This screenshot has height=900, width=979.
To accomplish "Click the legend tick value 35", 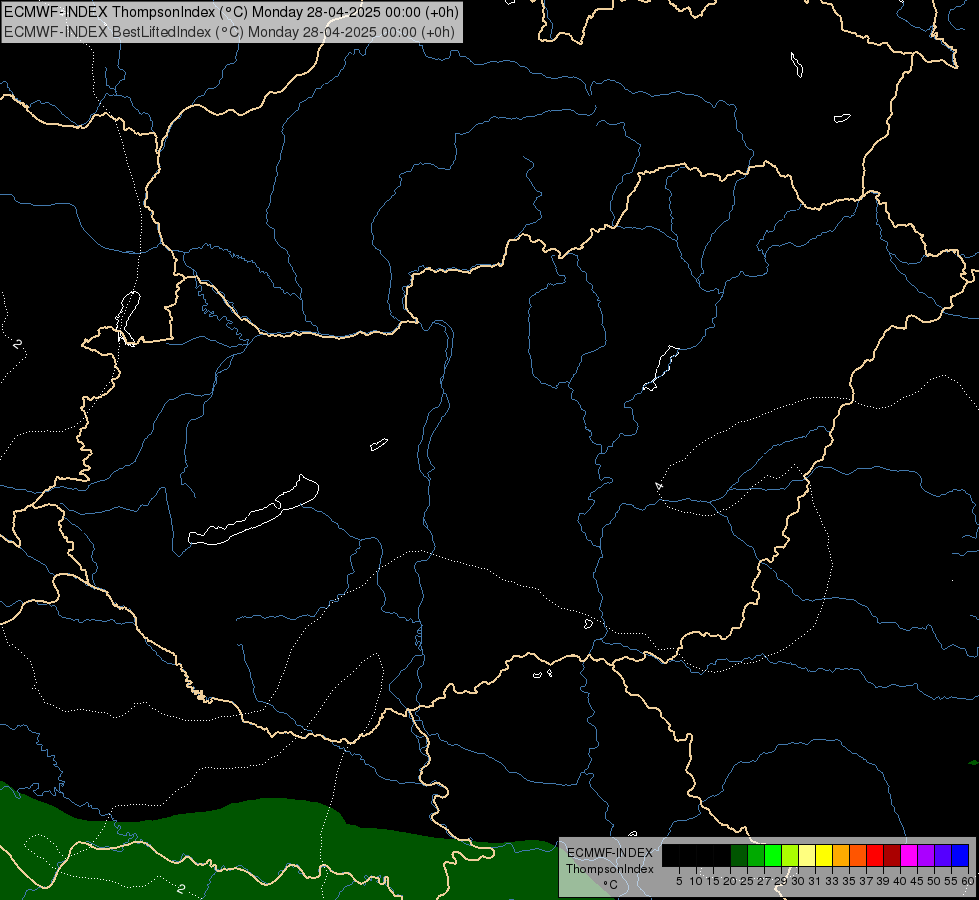I will 849,881.
